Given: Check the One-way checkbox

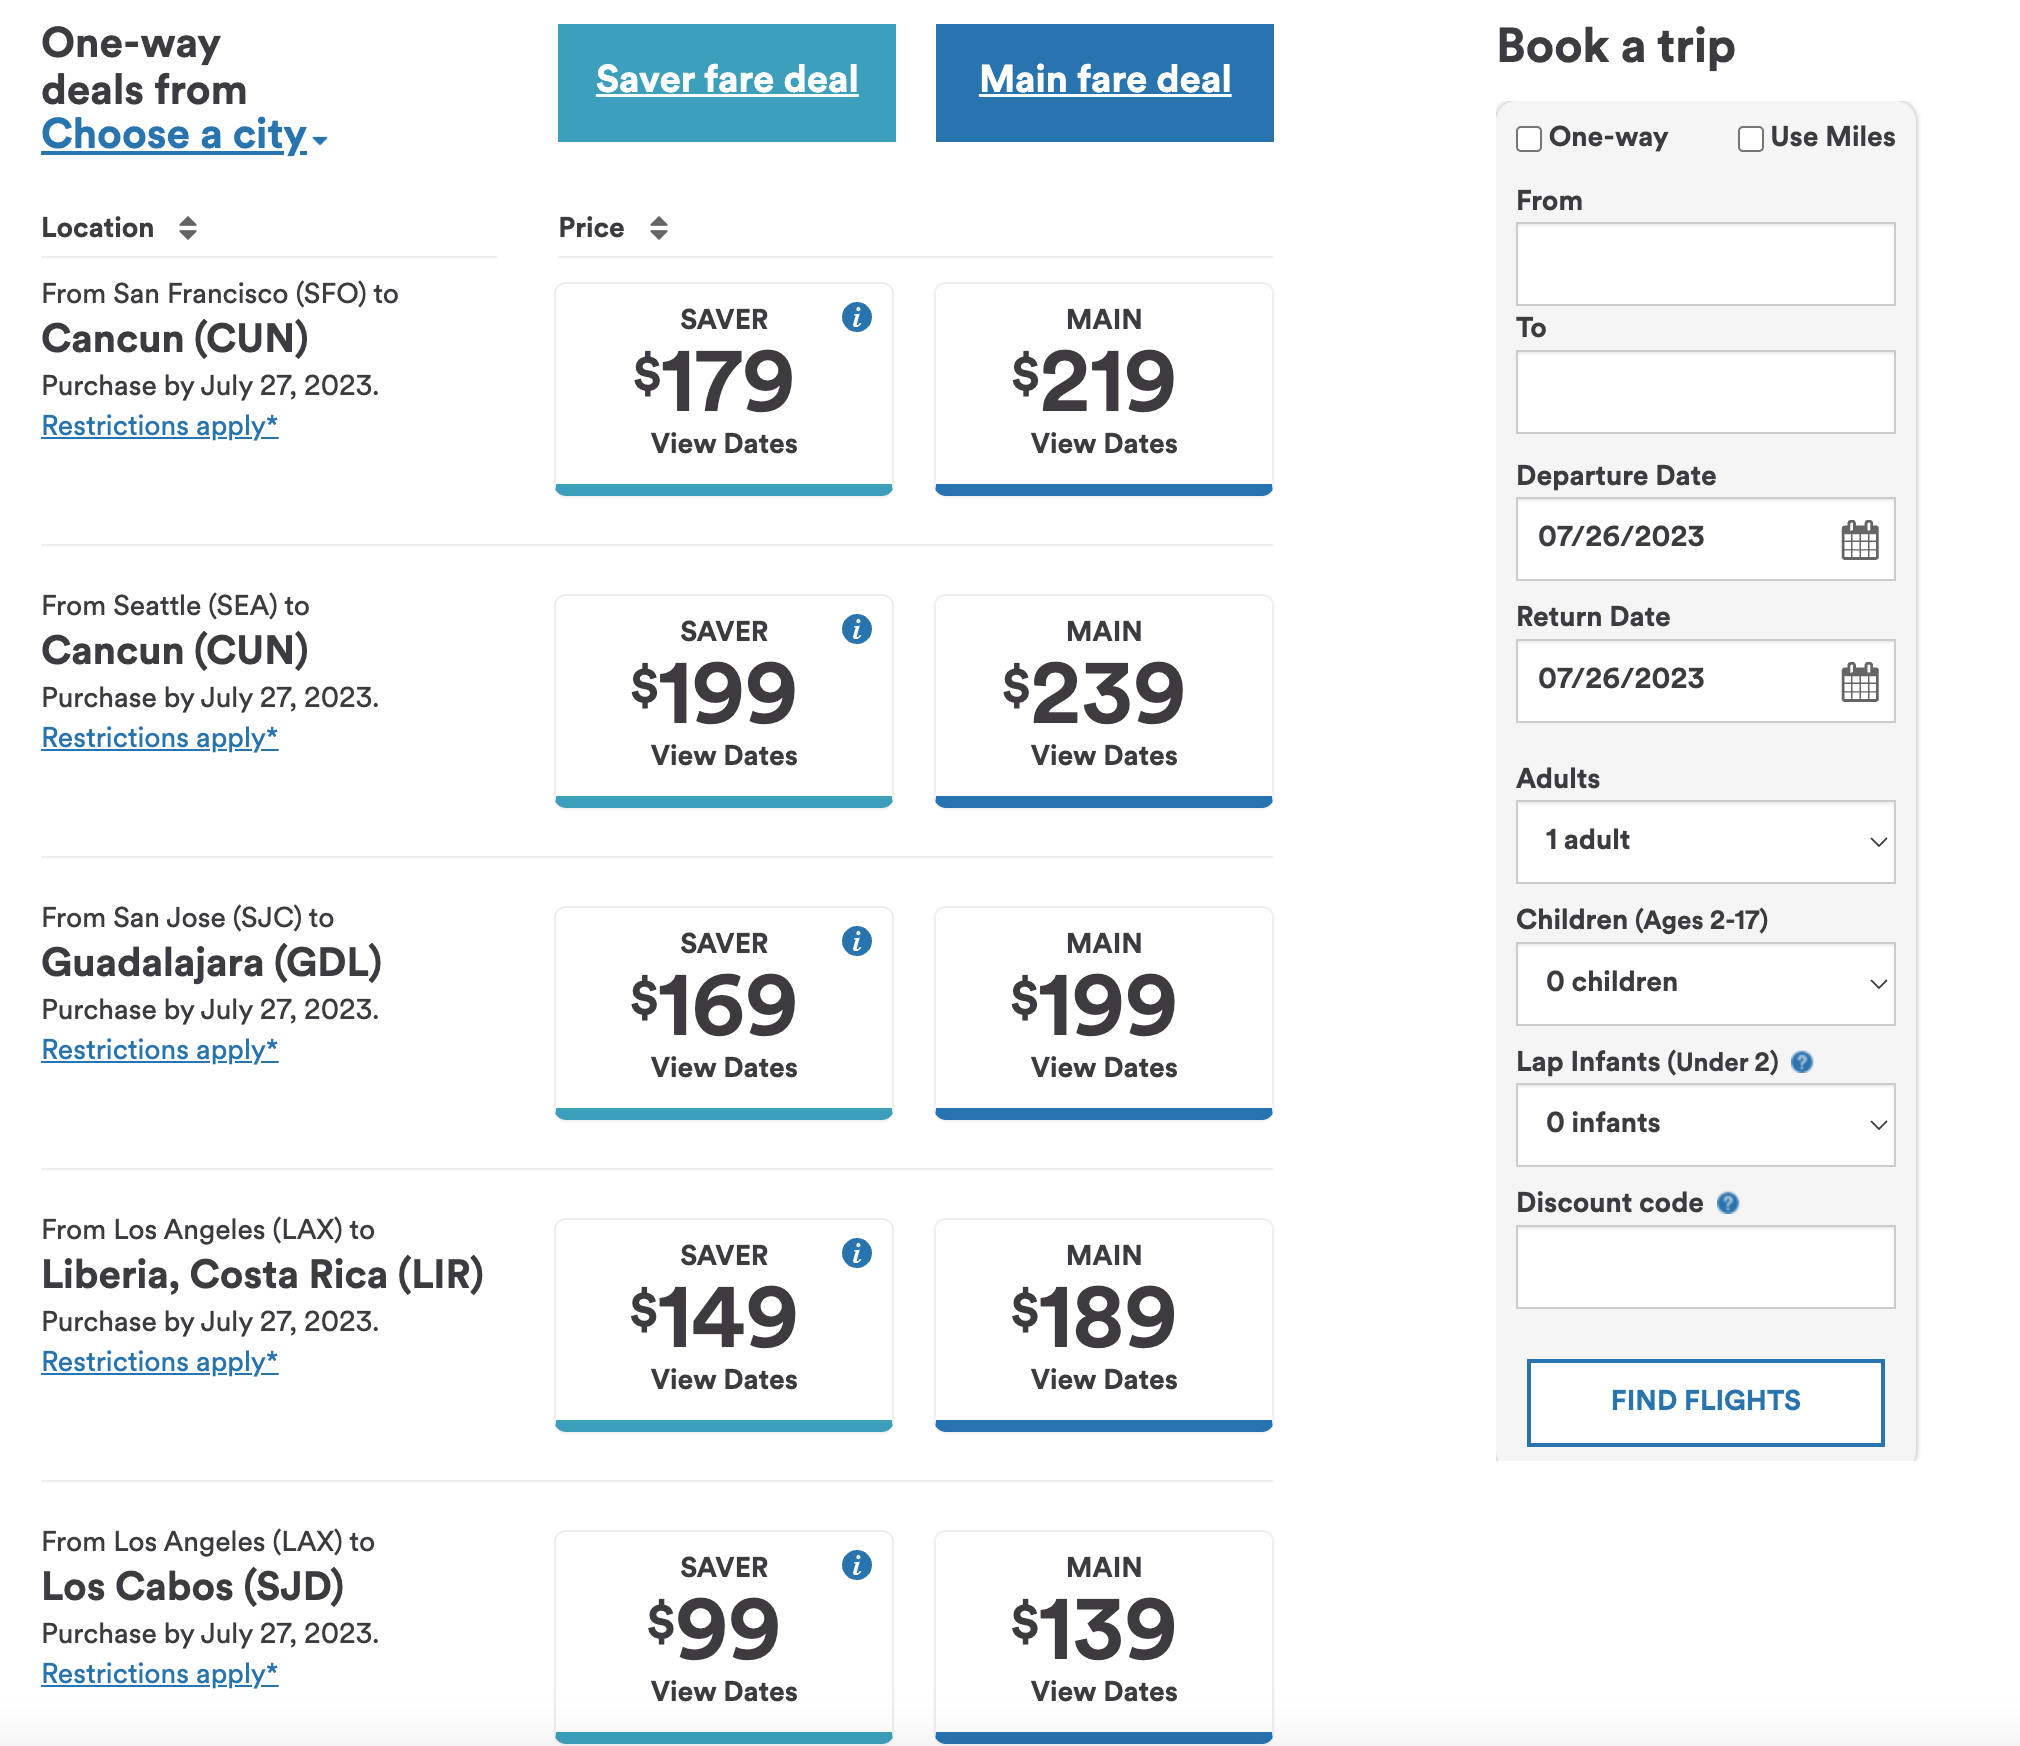Looking at the screenshot, I should tap(1527, 138).
